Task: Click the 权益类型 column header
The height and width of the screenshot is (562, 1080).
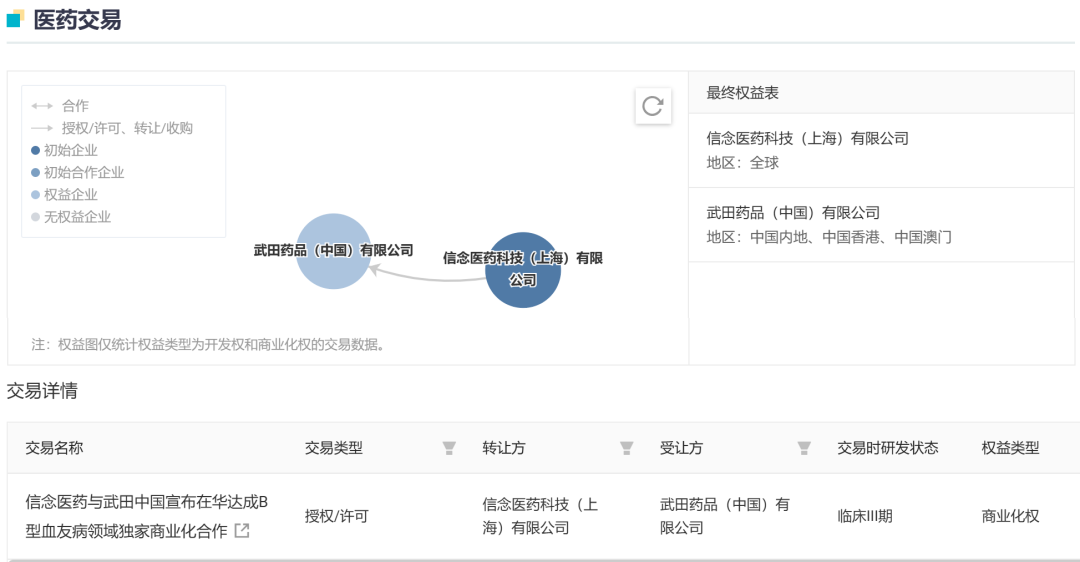Action: (x=1010, y=448)
